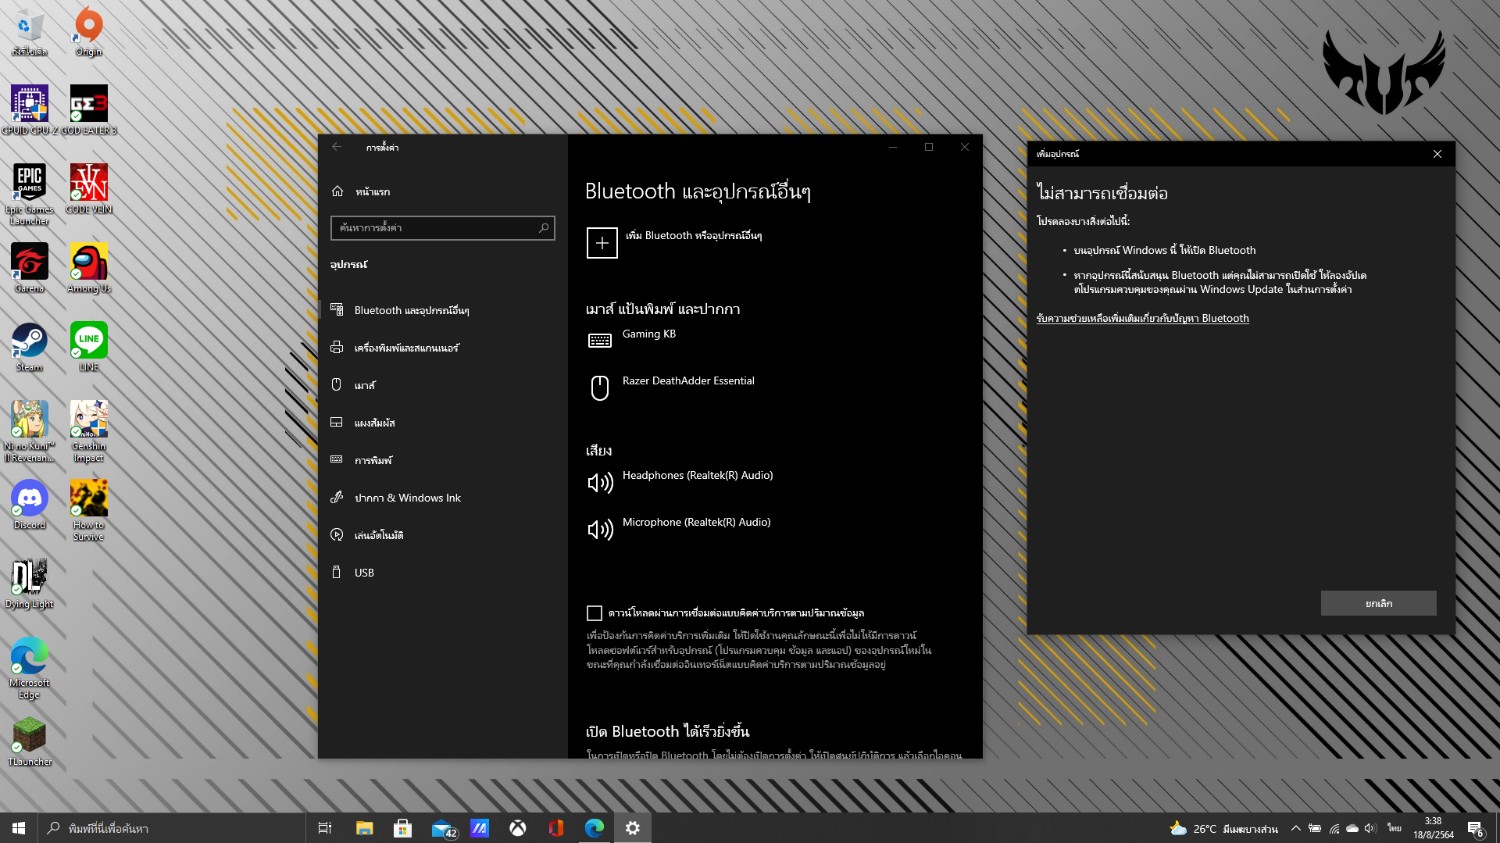Open Recycle Bin desktop icon

[x=30, y=31]
